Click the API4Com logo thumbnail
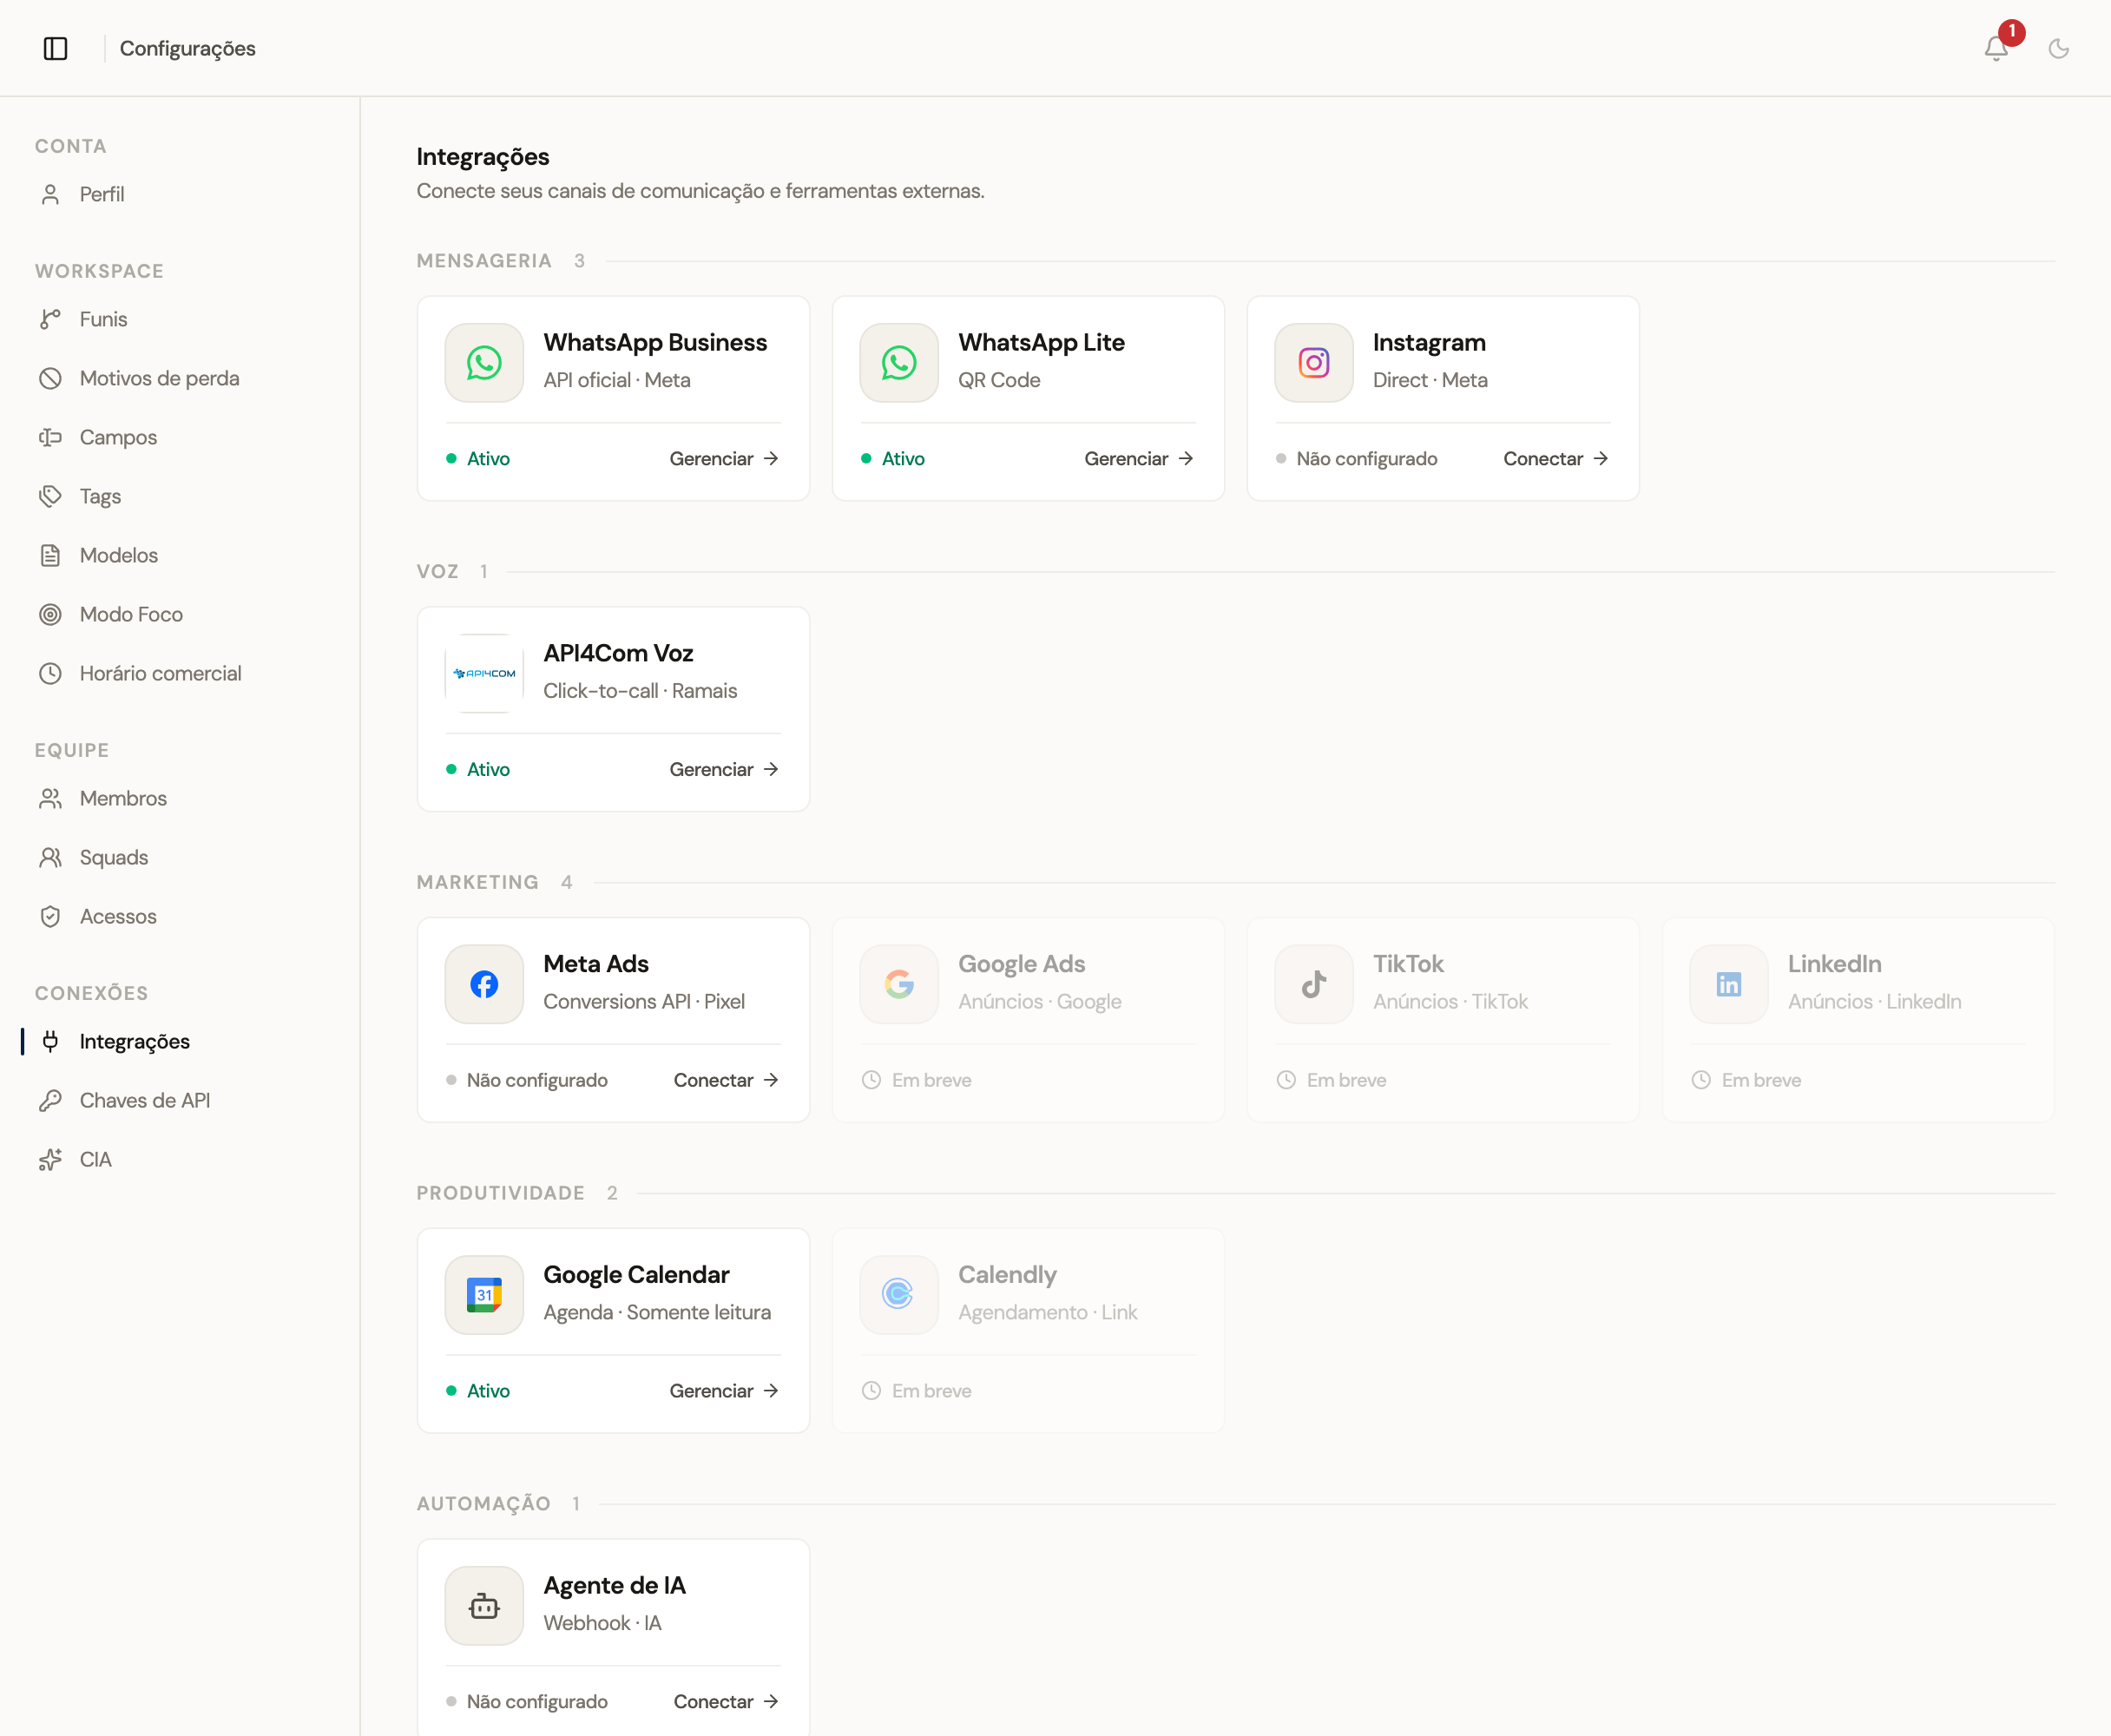This screenshot has width=2111, height=1736. pyautogui.click(x=484, y=673)
